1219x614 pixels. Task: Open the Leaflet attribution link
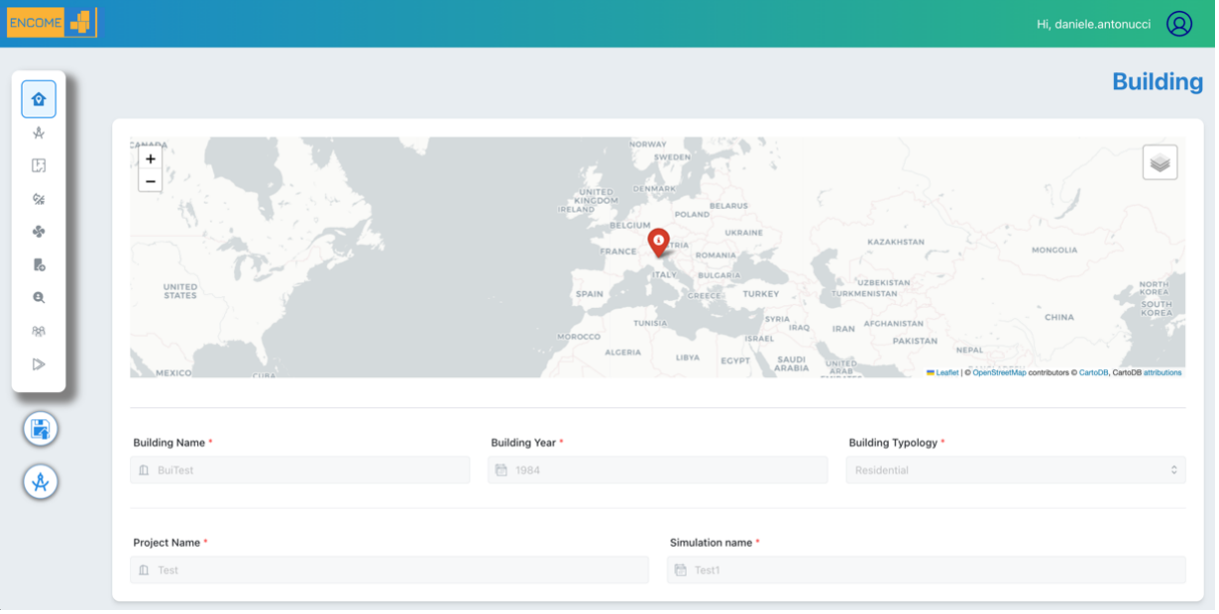[946, 373]
